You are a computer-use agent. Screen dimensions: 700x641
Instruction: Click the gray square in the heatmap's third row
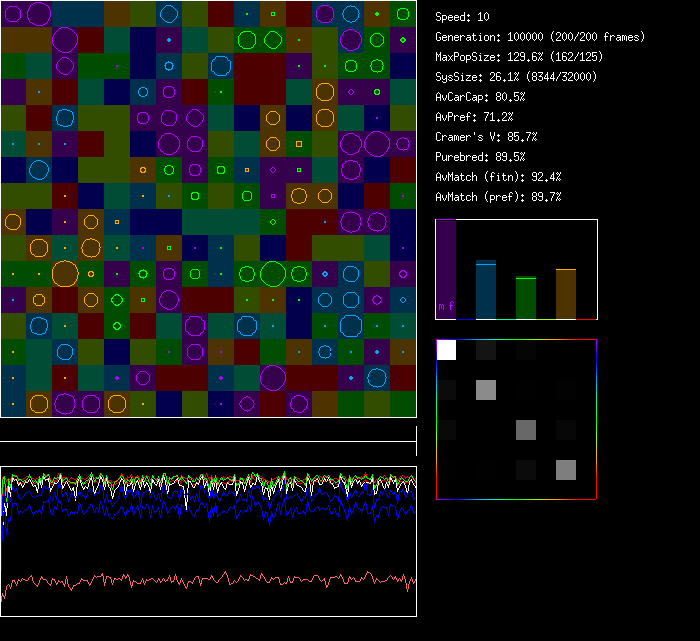tap(526, 430)
